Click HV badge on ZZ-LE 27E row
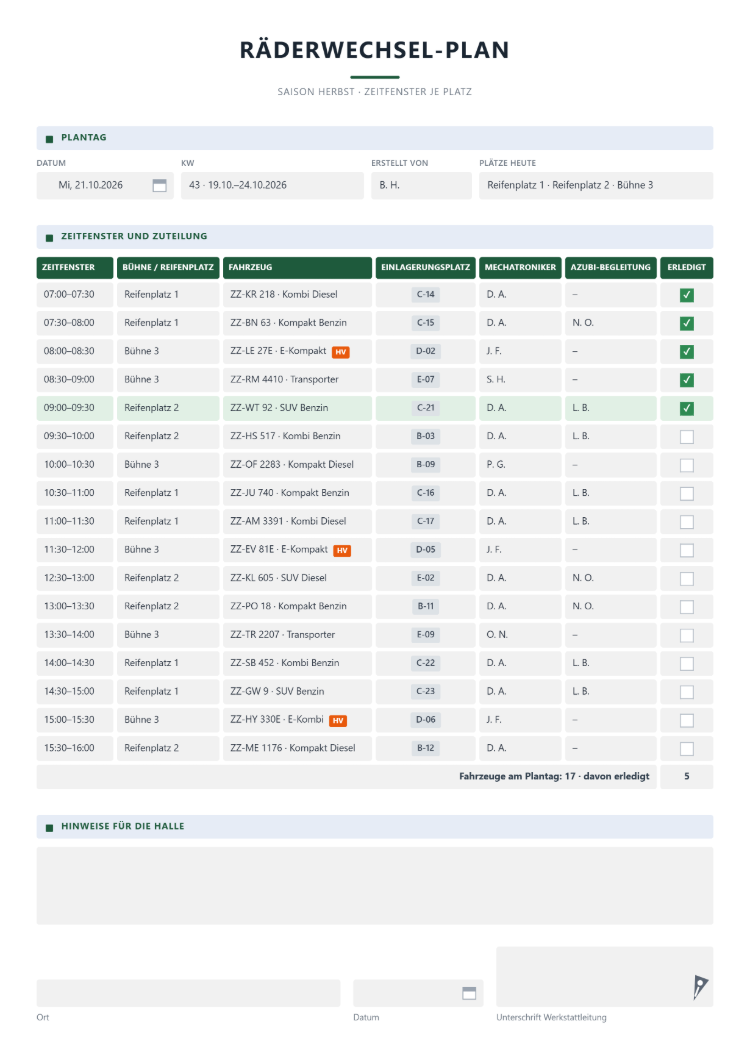Viewport: 750px width, 1060px height. coord(341,352)
